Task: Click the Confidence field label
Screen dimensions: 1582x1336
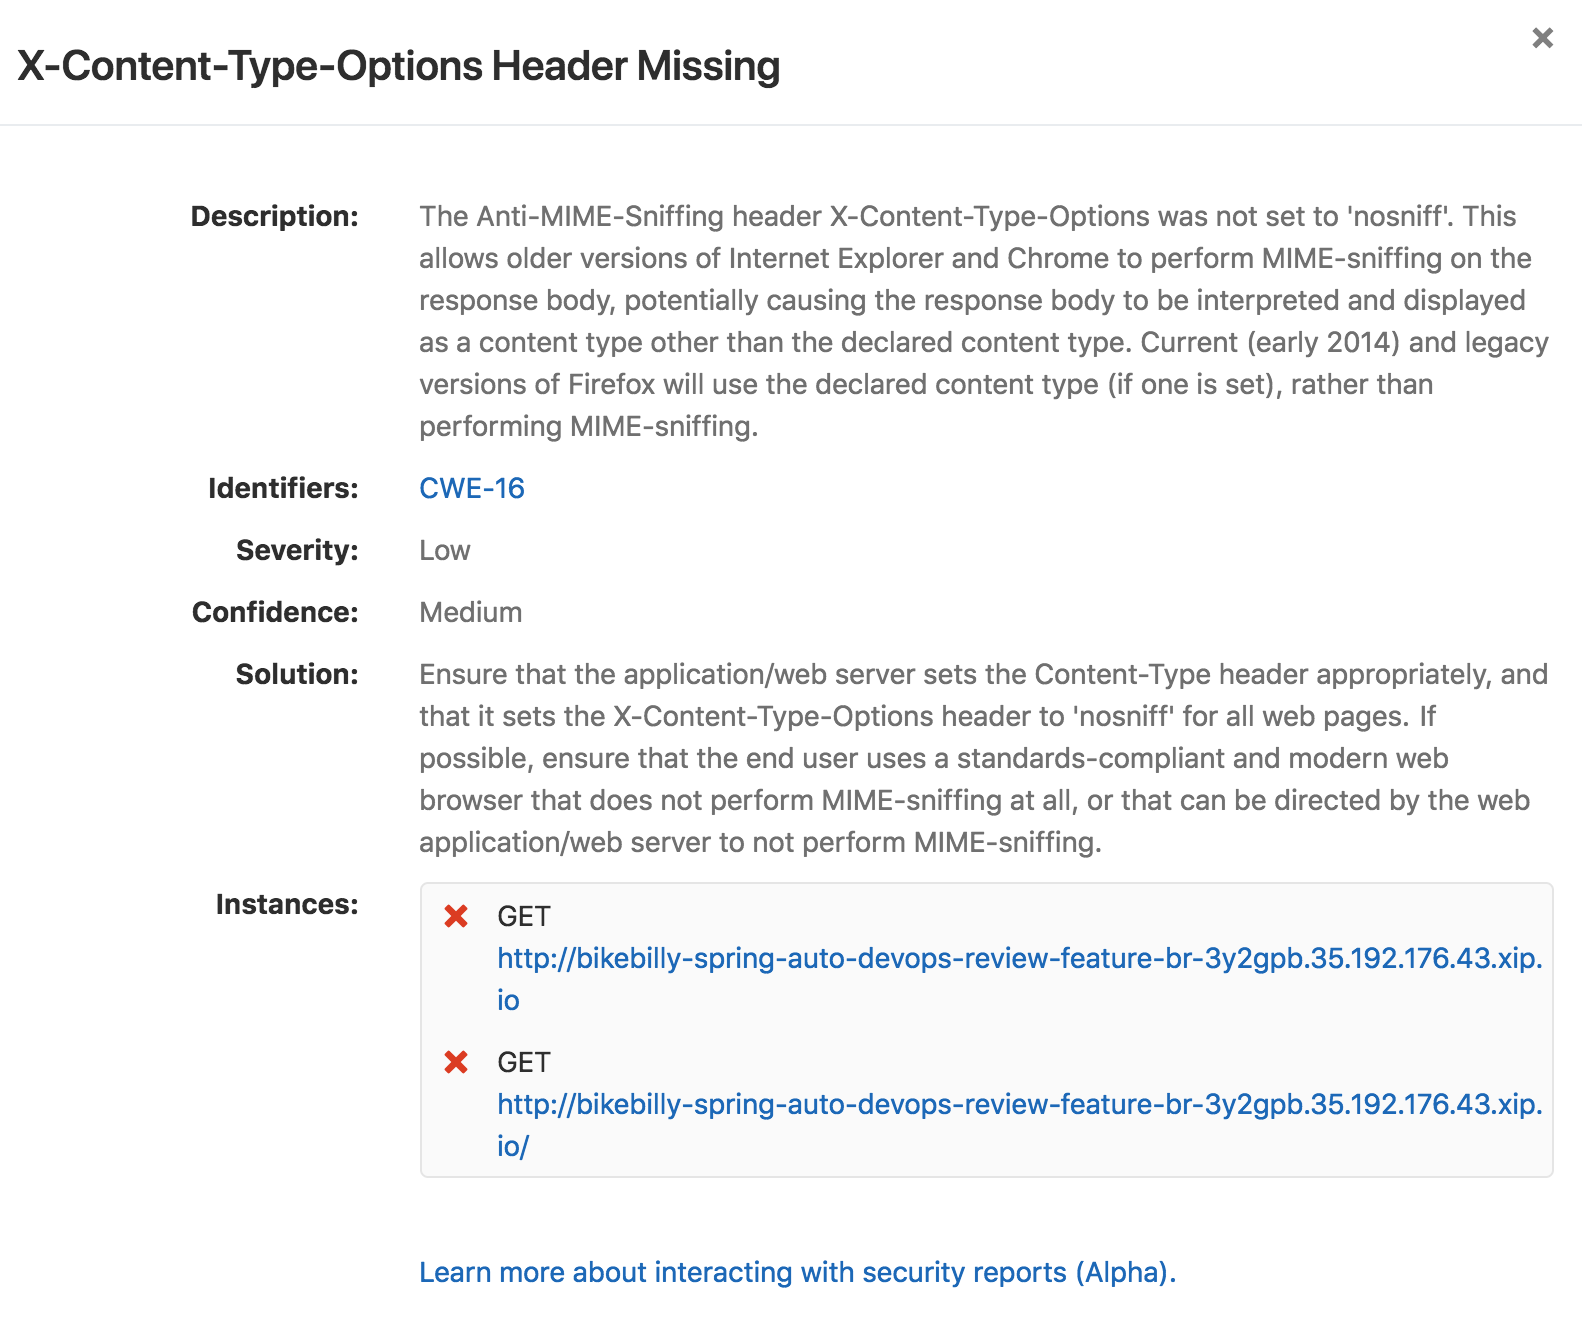Action: (x=274, y=612)
